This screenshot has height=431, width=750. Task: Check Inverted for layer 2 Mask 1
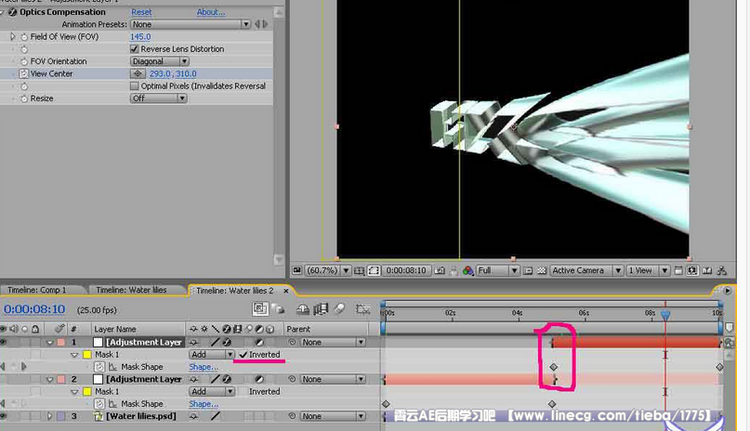click(x=243, y=391)
